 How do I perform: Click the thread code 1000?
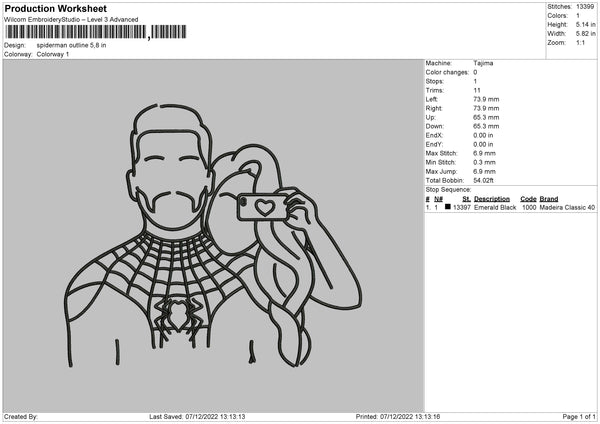(x=529, y=207)
